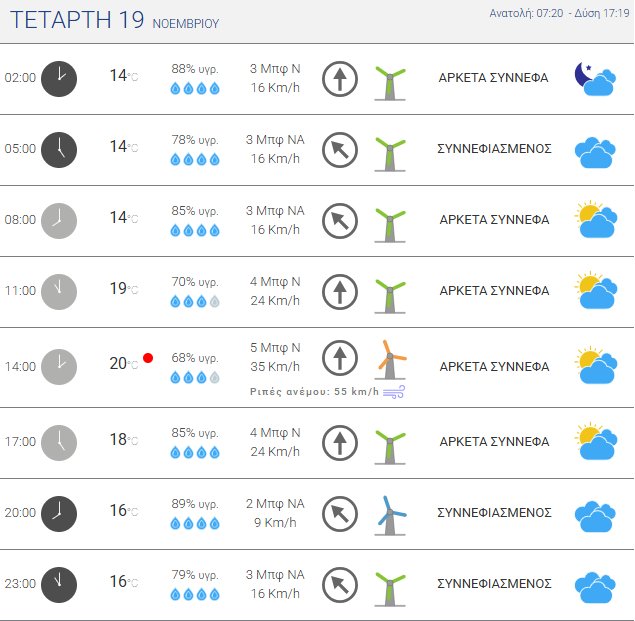Click the ΤΕΤΑΡΤΗ 19 date heading

[x=76, y=20]
